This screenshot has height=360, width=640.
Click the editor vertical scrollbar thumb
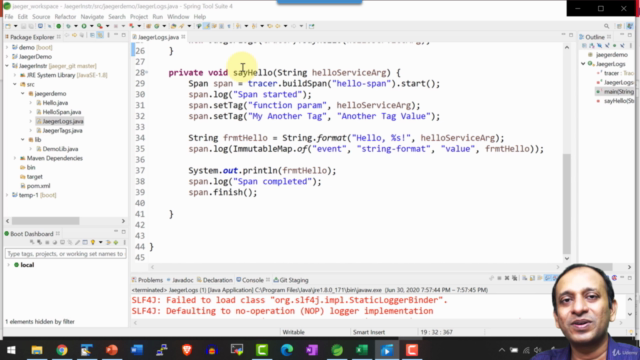pos(567,203)
